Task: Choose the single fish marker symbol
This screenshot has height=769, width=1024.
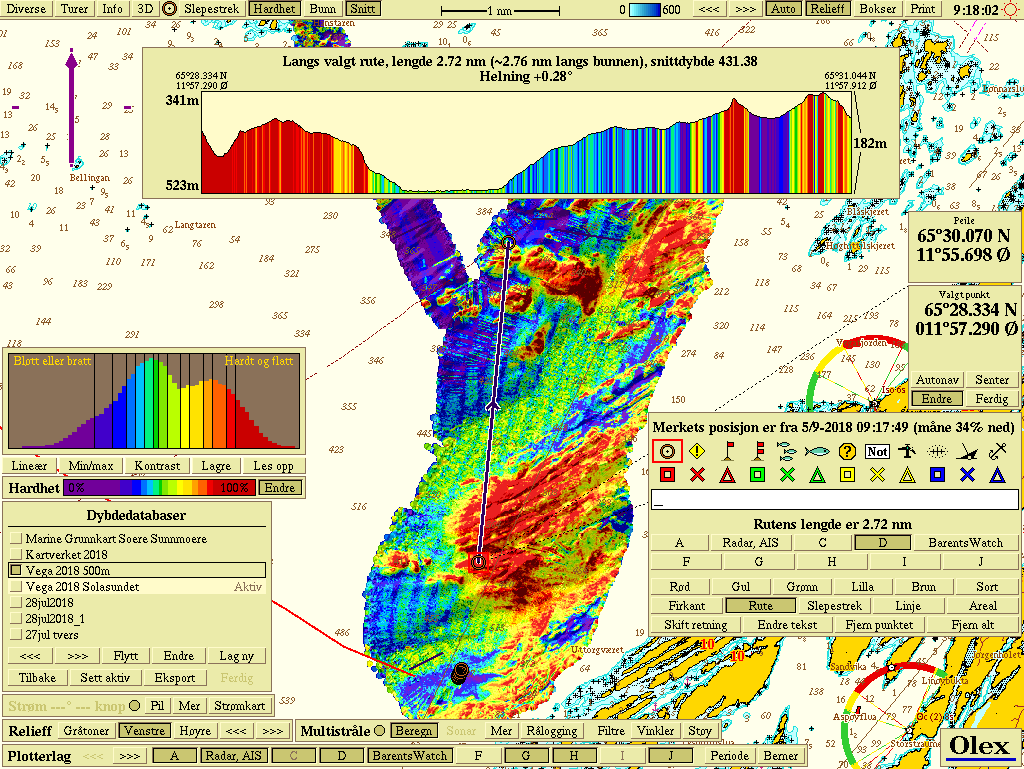Action: tap(818, 451)
